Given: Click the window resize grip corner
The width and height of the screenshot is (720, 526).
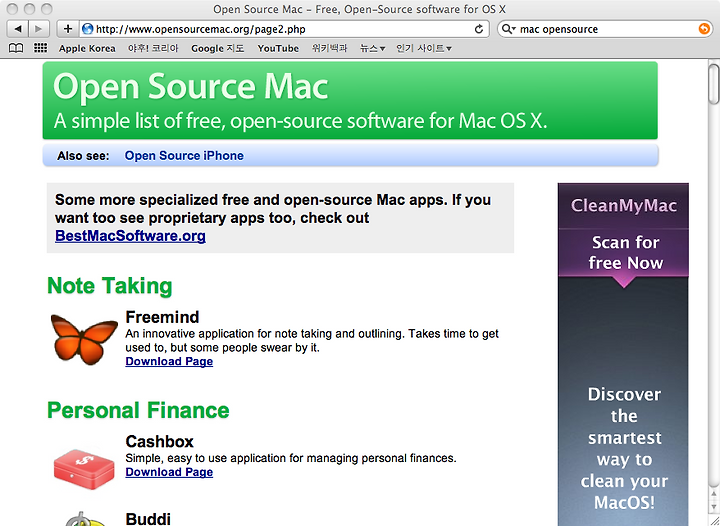Looking at the screenshot, I should 714,520.
